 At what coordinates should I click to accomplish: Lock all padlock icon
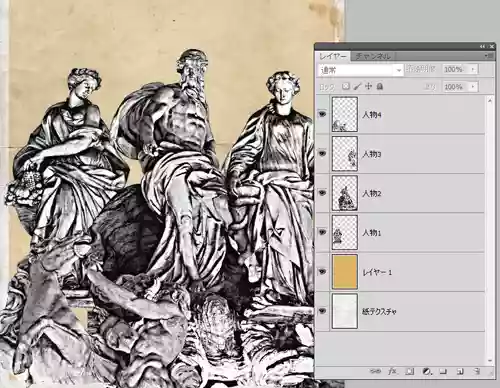point(380,87)
